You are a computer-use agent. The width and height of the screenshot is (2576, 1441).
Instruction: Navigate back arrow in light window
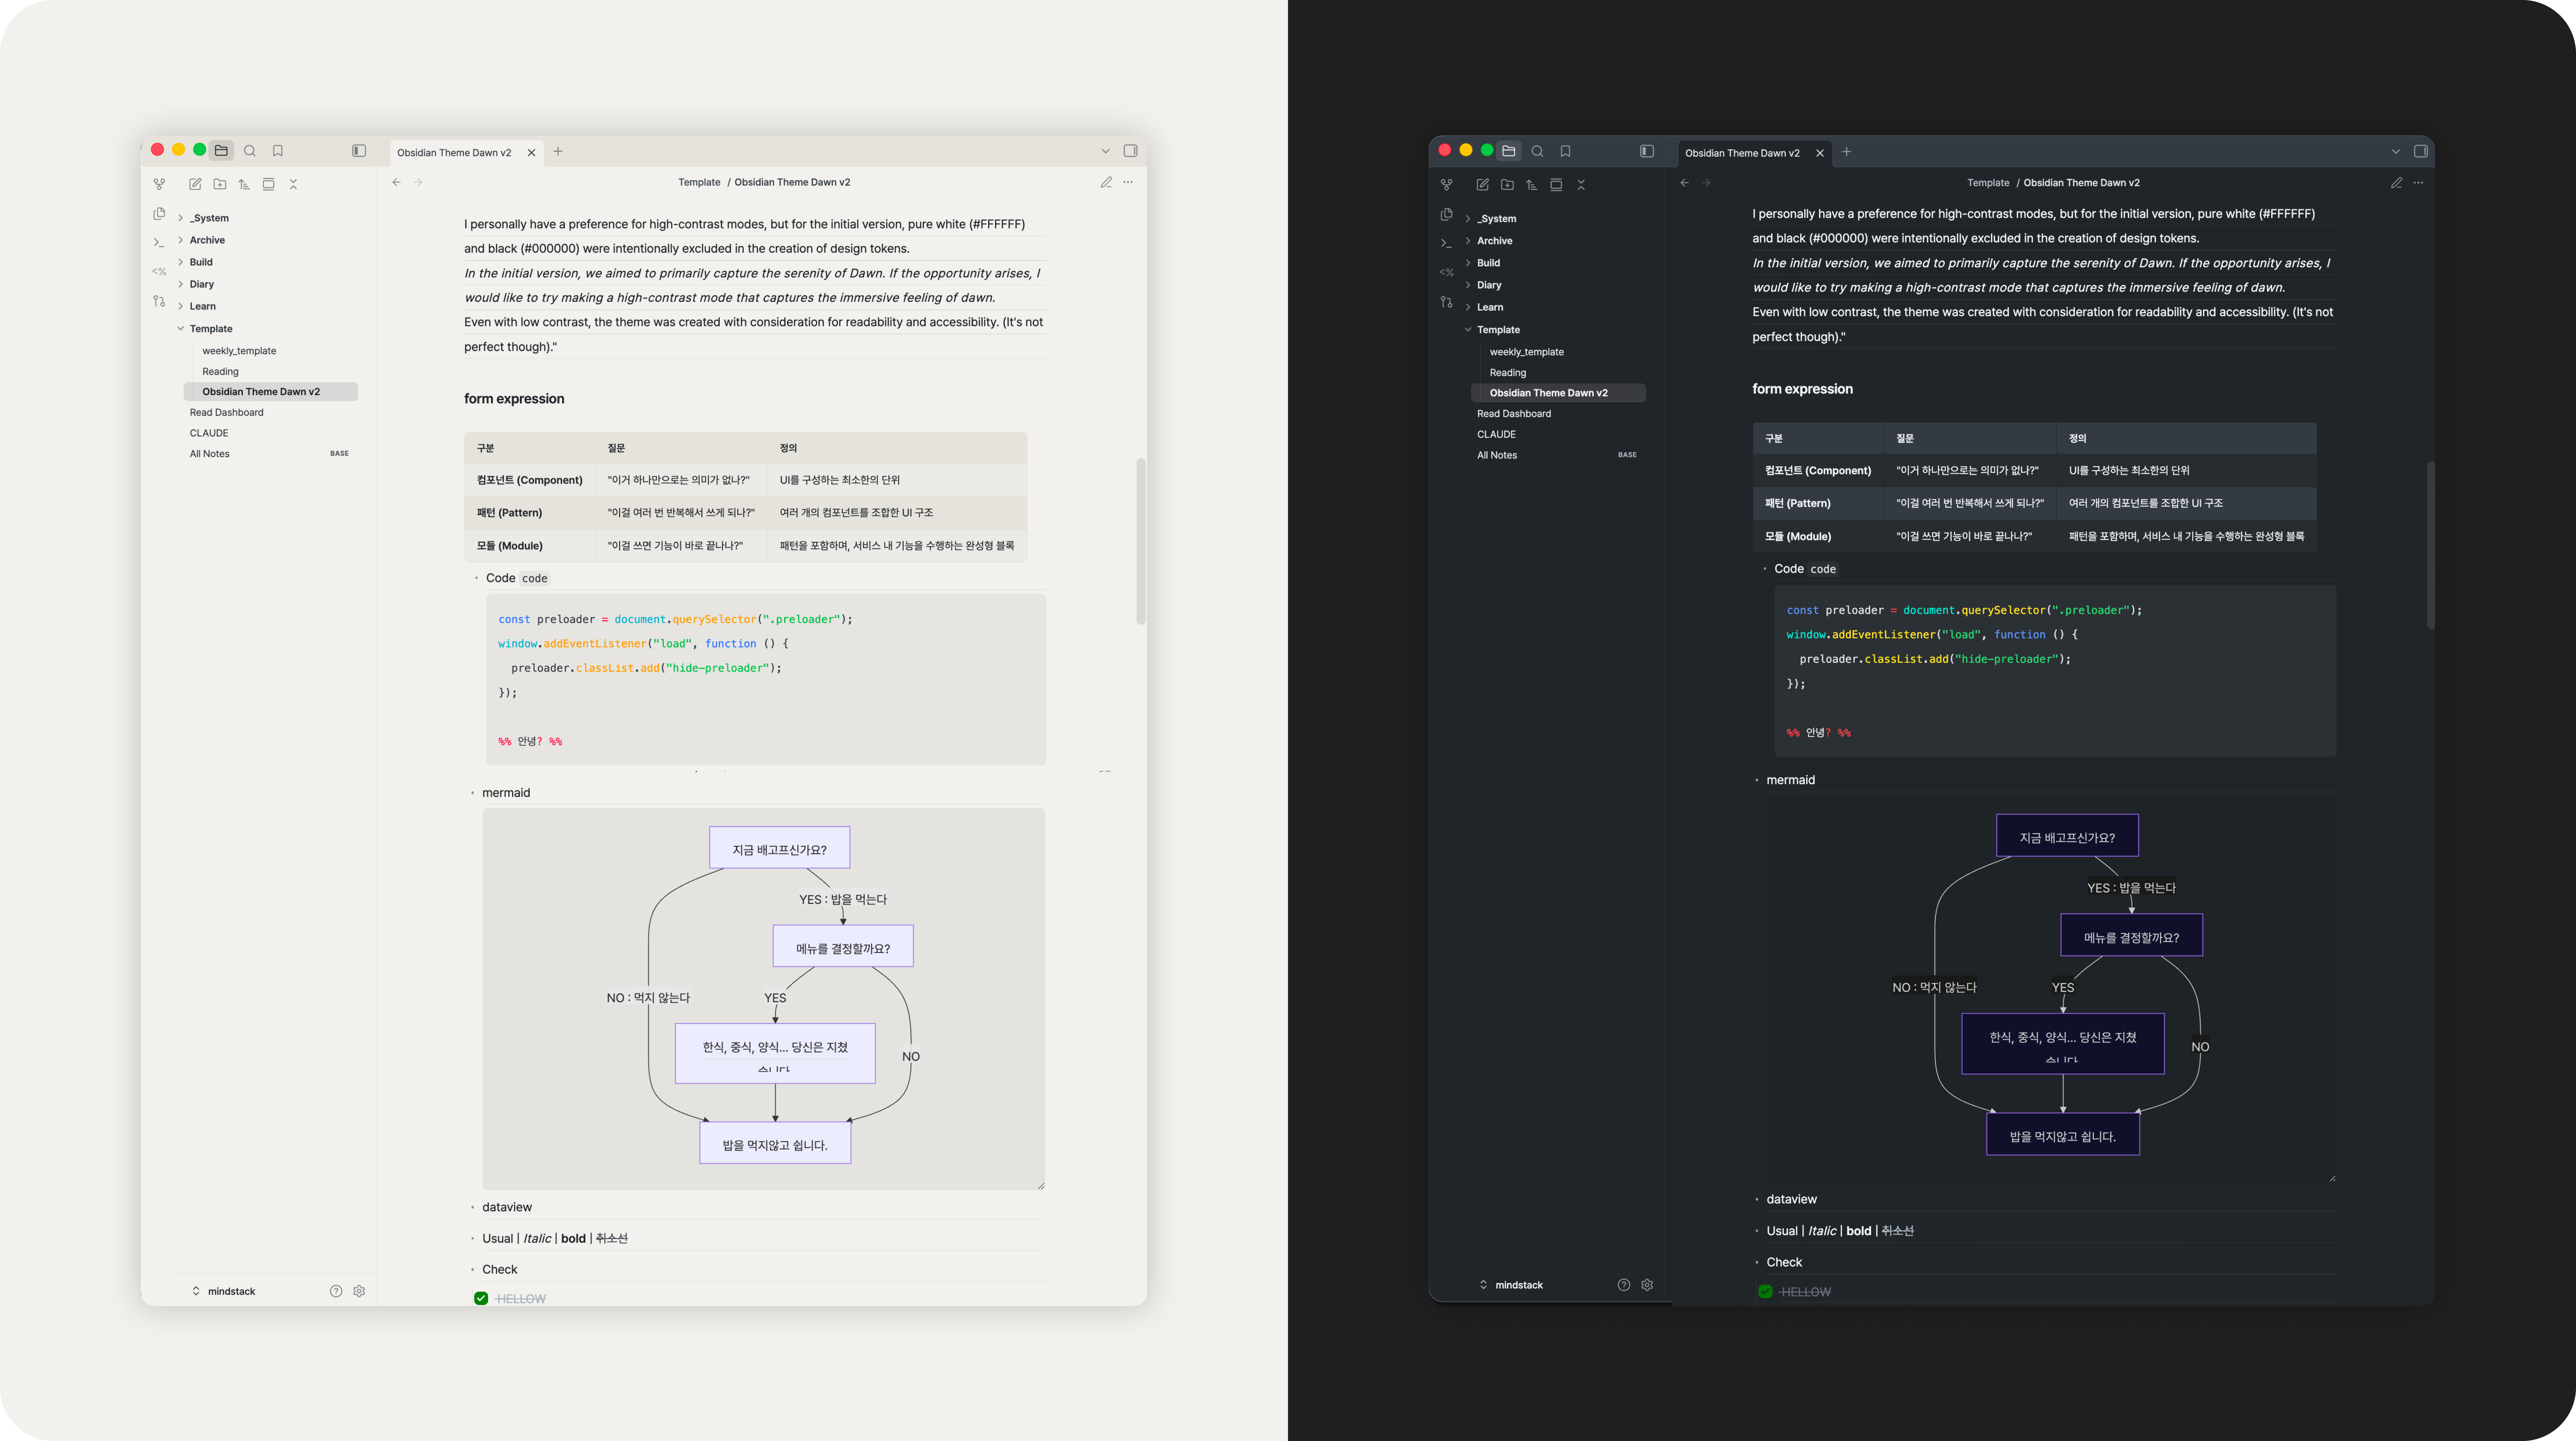(397, 182)
